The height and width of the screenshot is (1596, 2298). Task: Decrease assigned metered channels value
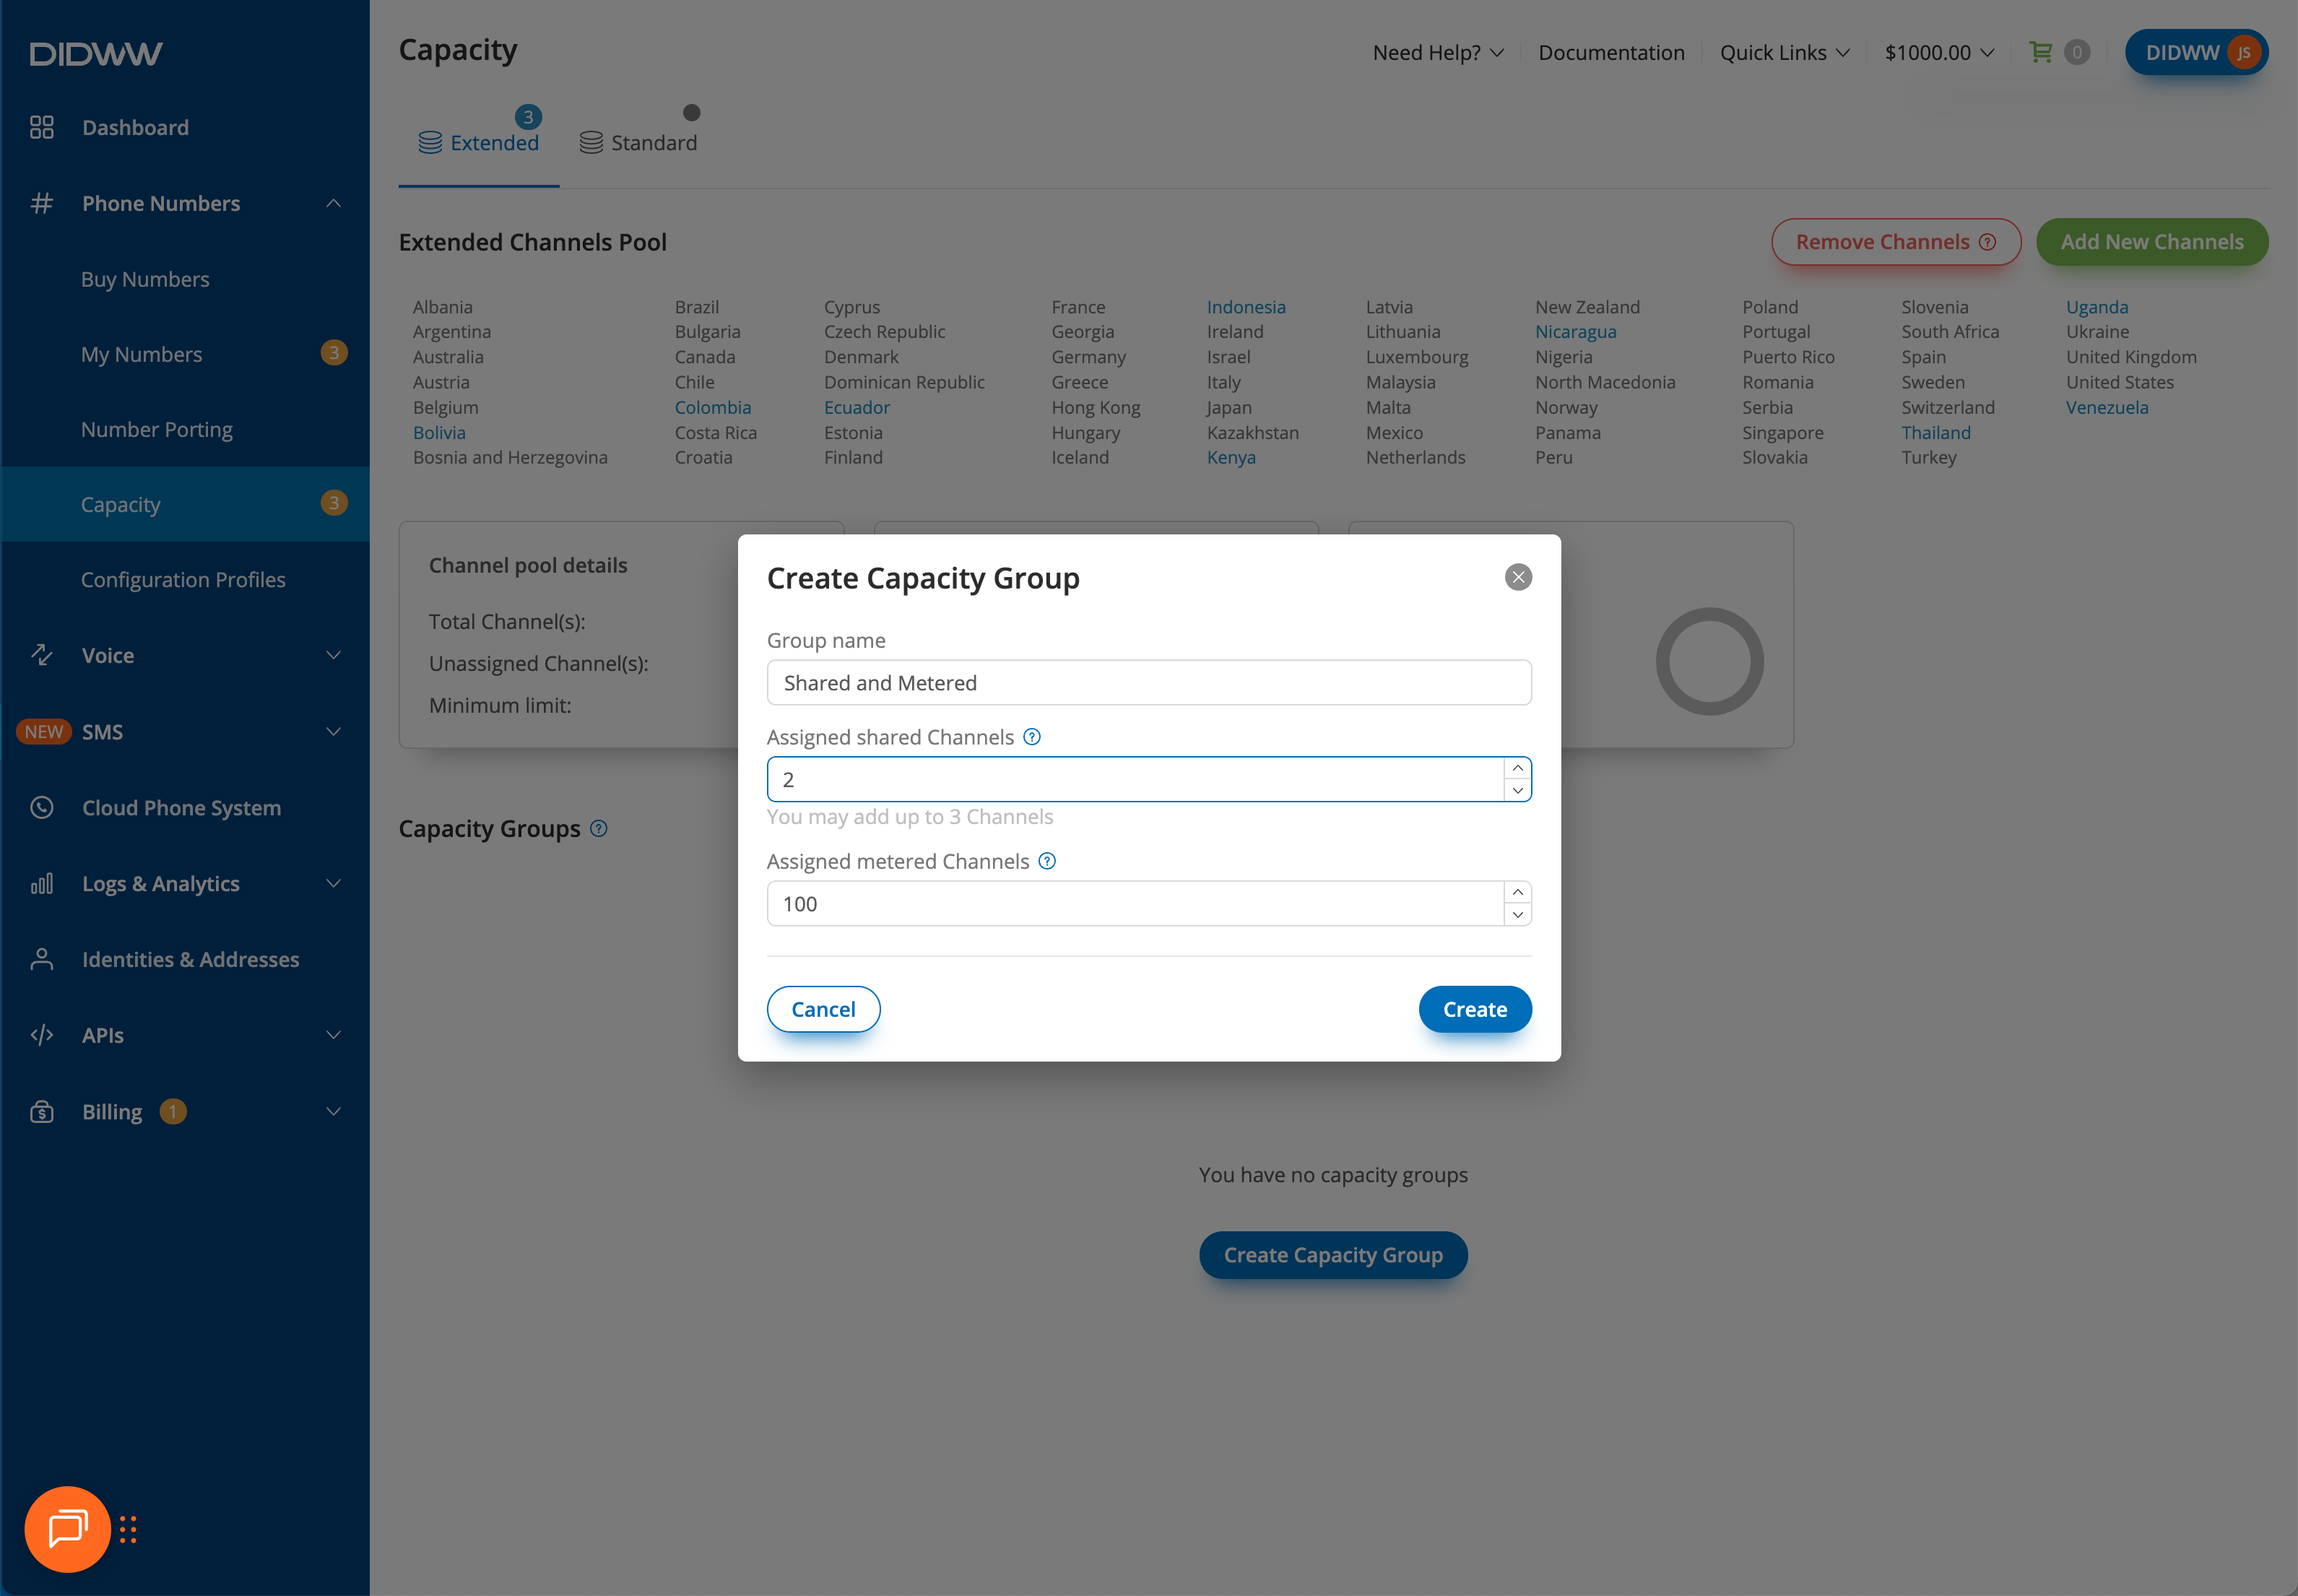[1517, 914]
